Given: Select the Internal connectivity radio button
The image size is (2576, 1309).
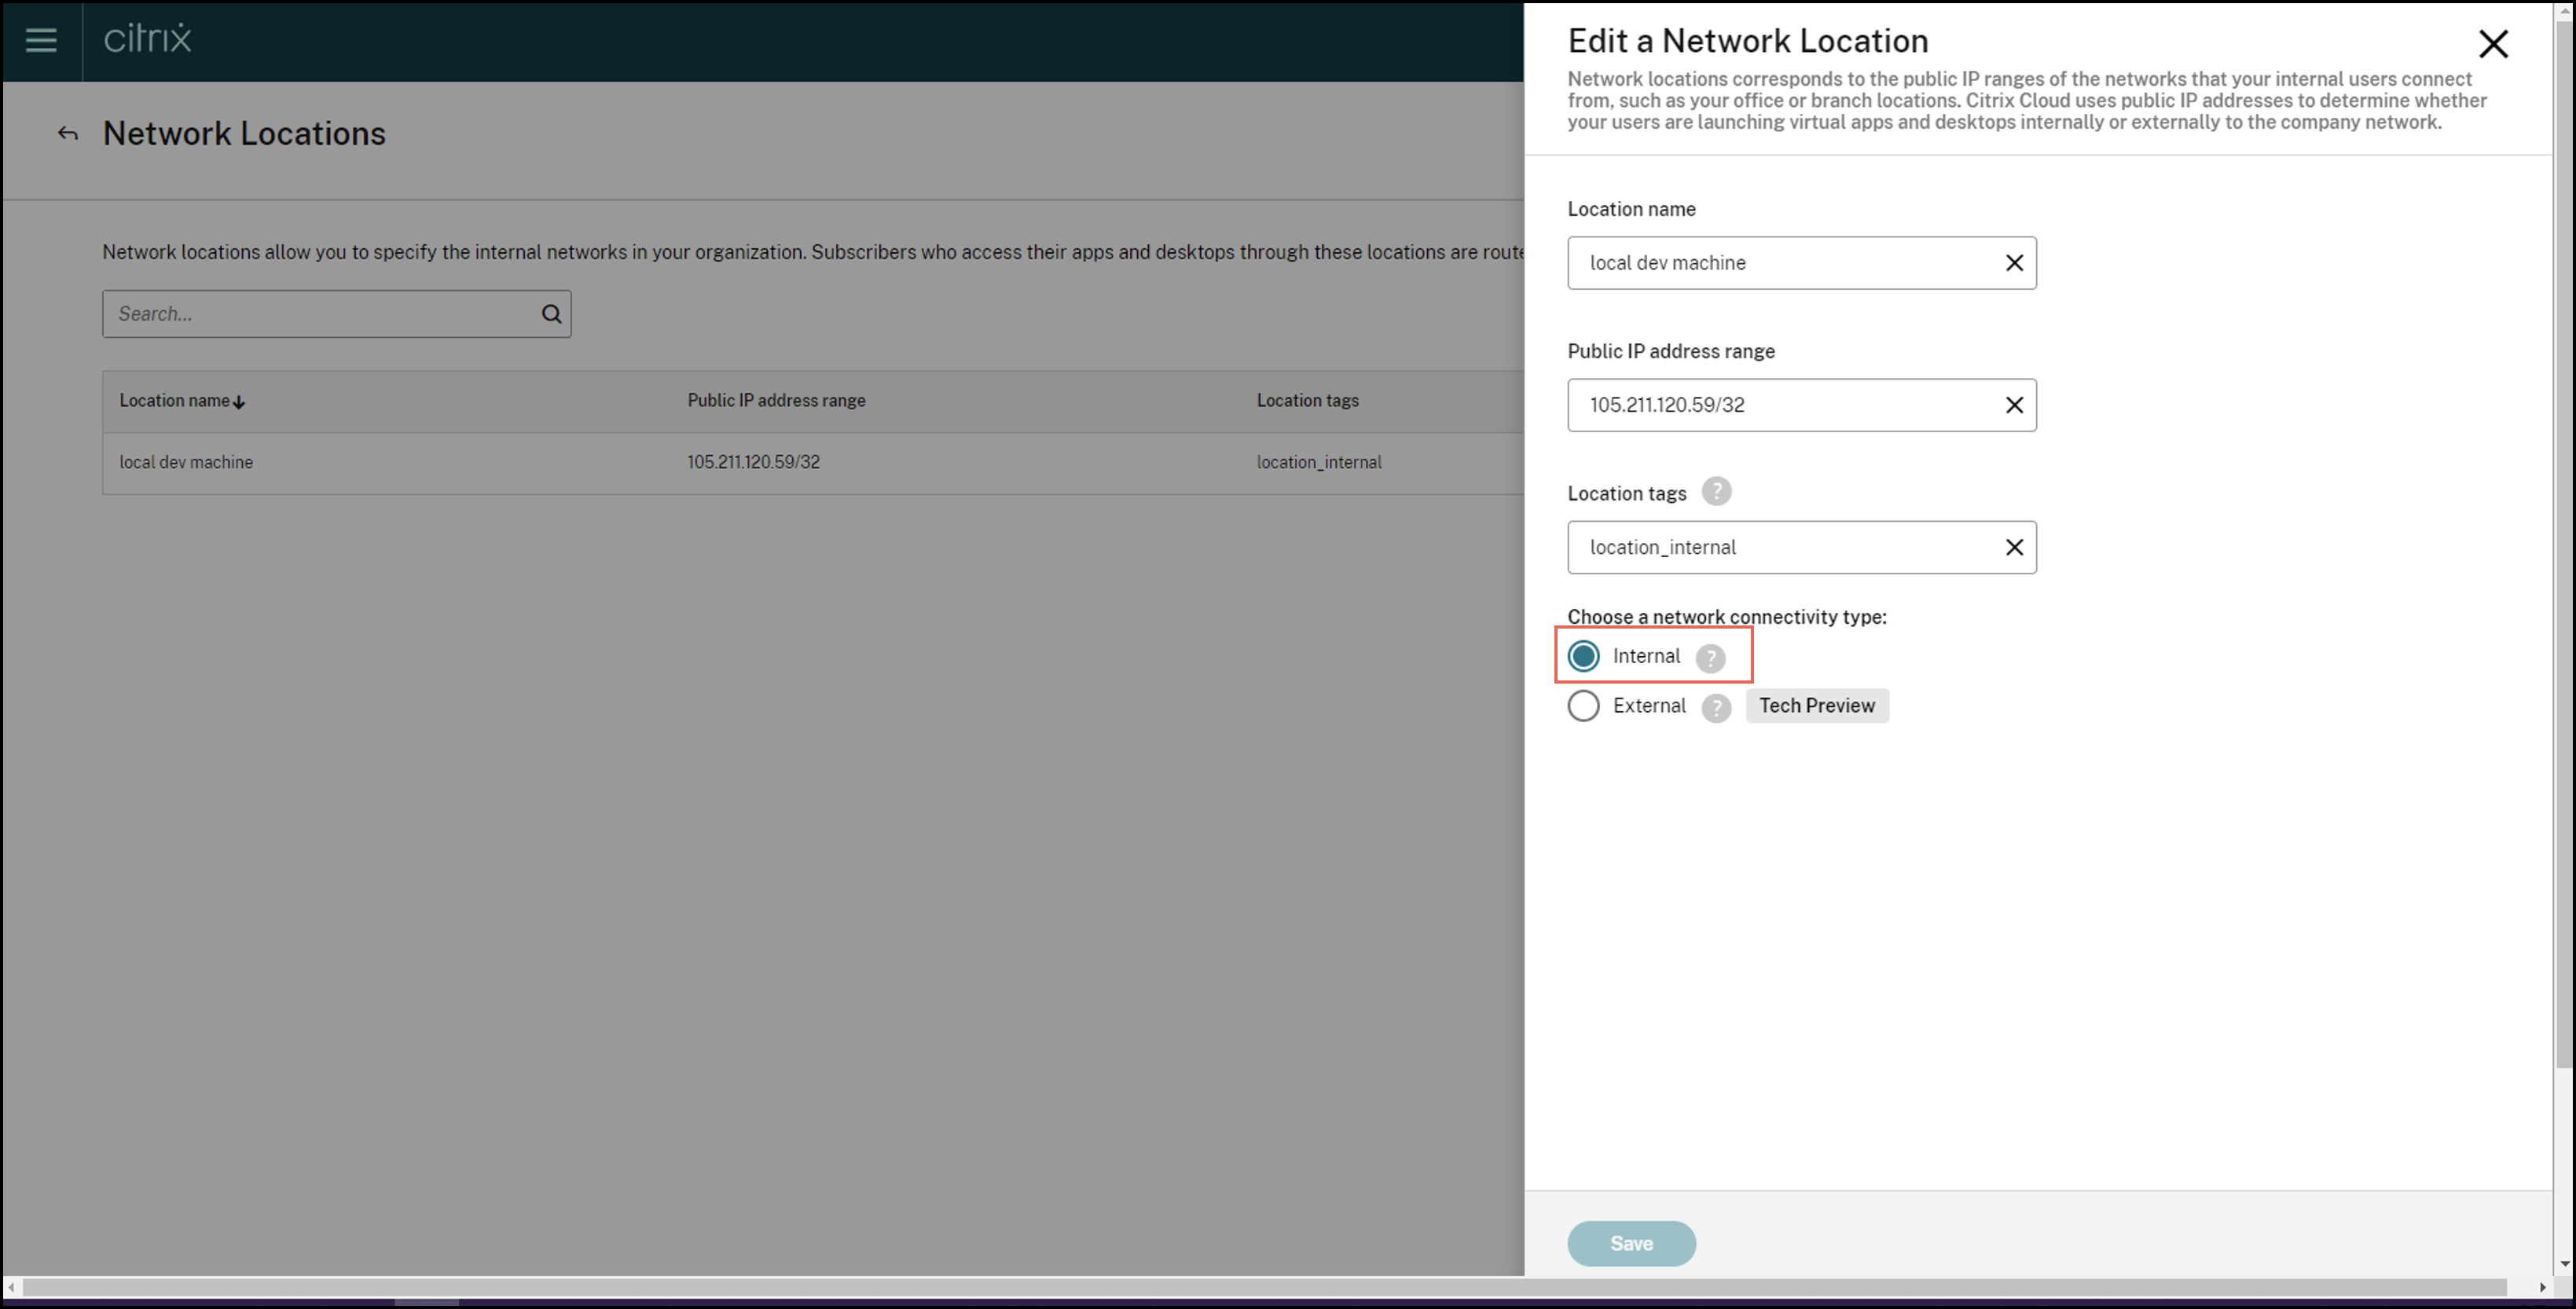Looking at the screenshot, I should coord(1583,656).
